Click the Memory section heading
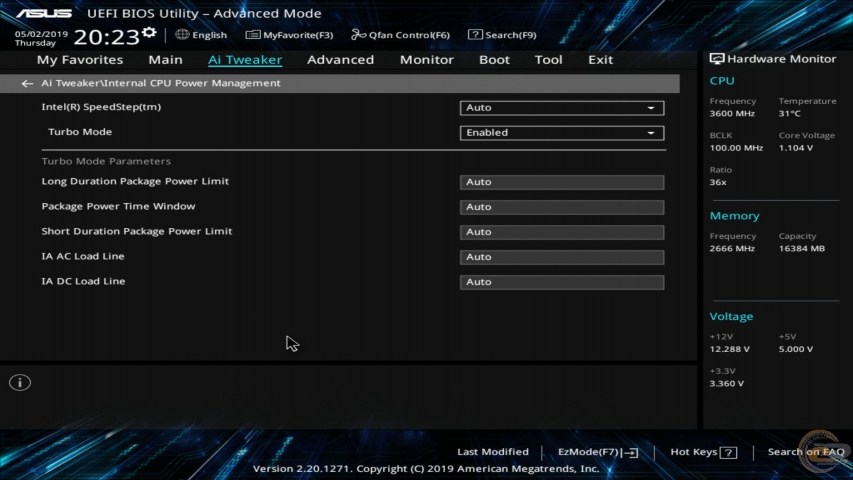 (734, 216)
